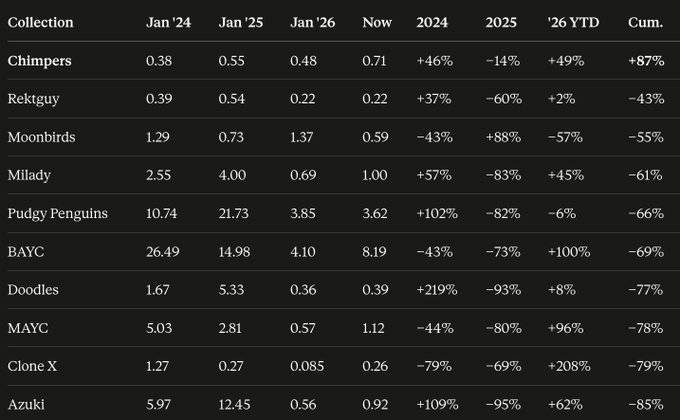The image size is (680, 420).
Task: Select the 2025 returns column header
Action: pos(501,23)
